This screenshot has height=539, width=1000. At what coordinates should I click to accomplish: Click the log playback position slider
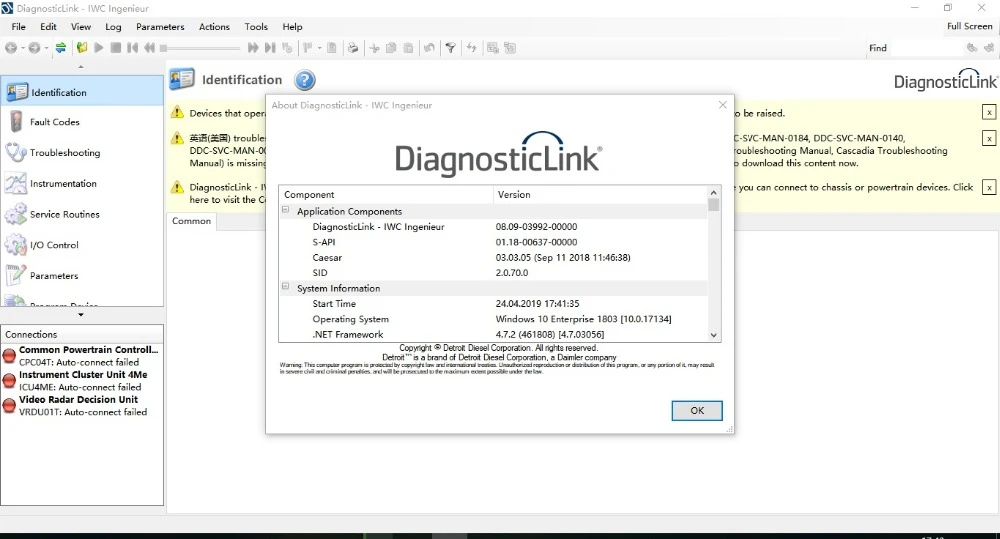coord(200,48)
